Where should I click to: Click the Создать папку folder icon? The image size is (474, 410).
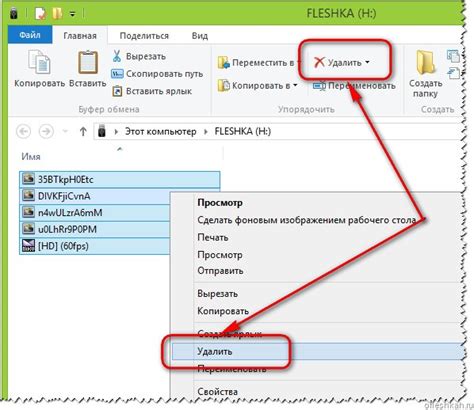pos(425,62)
